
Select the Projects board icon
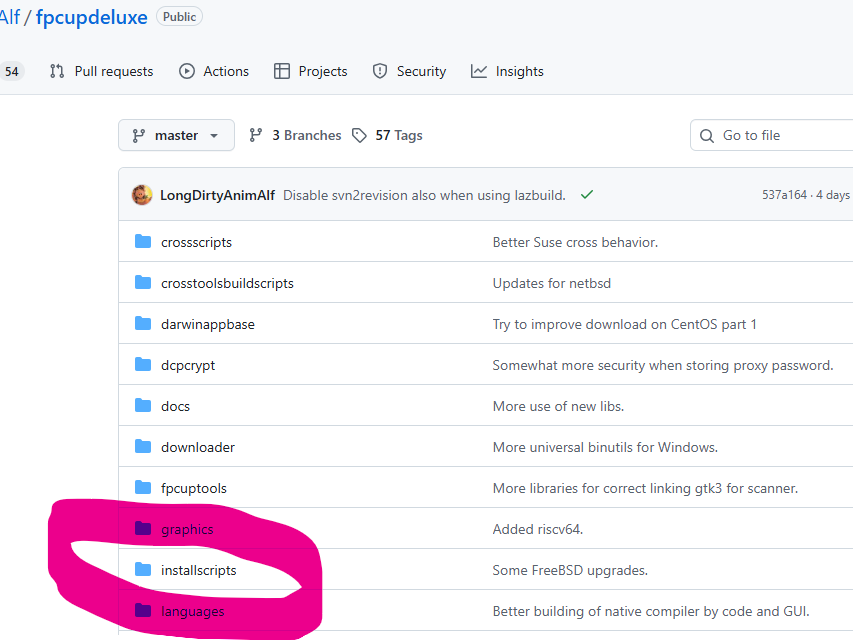pyautogui.click(x=283, y=71)
